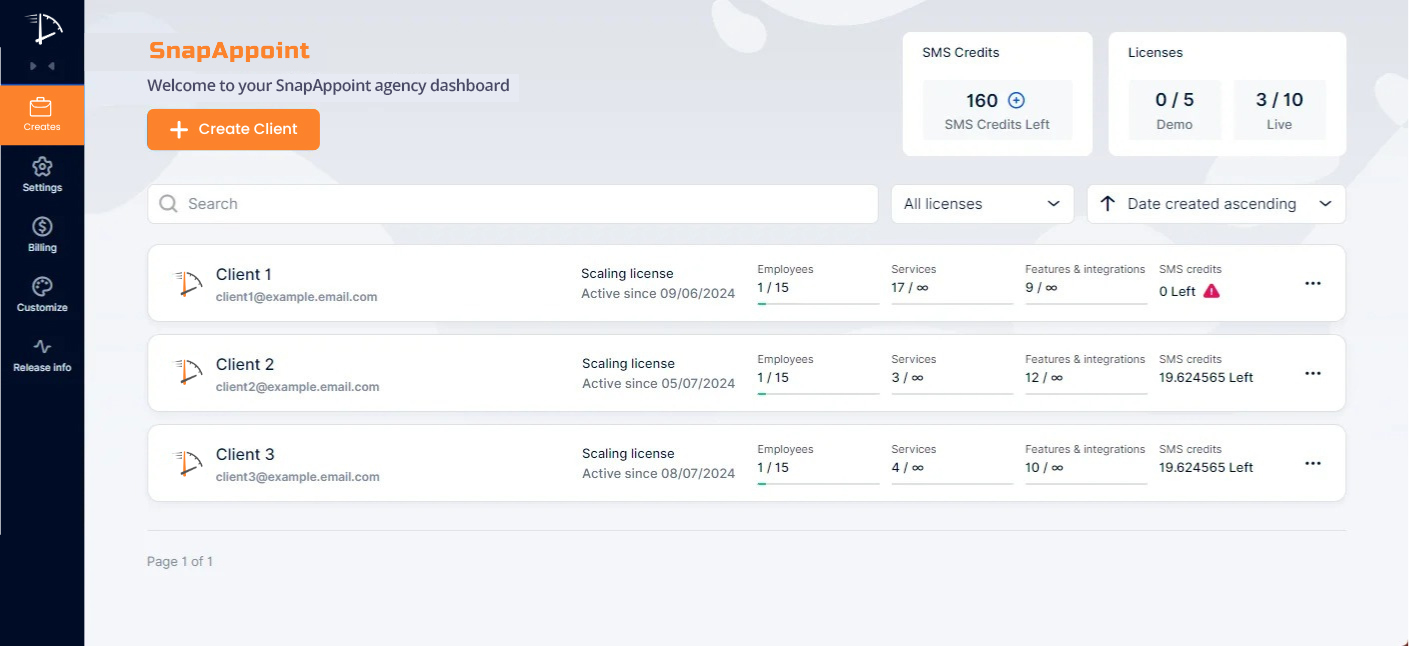
Task: Click the client2@example.email.com address
Action: point(298,387)
